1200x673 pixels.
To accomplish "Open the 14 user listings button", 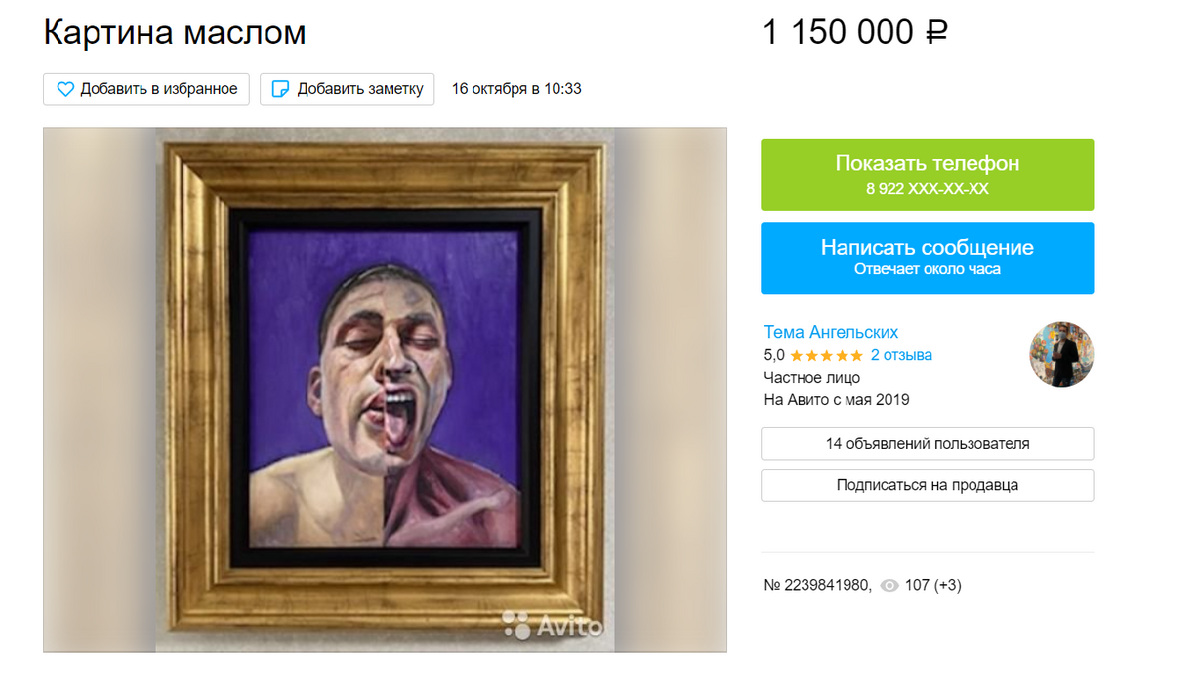I will click(927, 444).
